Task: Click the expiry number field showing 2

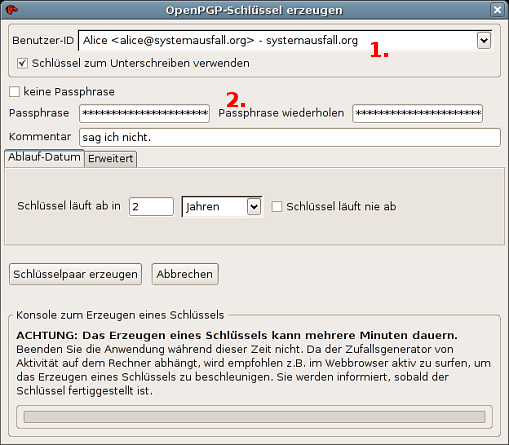Action: pos(151,207)
